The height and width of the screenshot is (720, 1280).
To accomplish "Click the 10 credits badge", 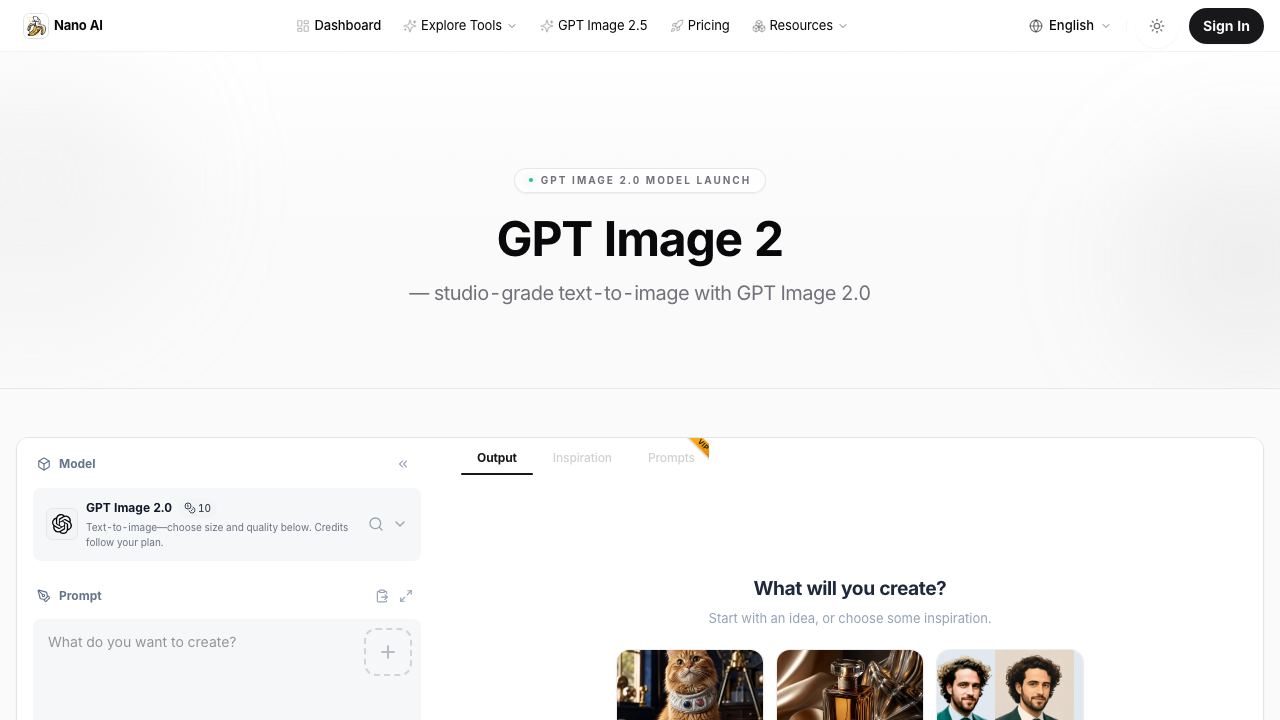I will [198, 508].
